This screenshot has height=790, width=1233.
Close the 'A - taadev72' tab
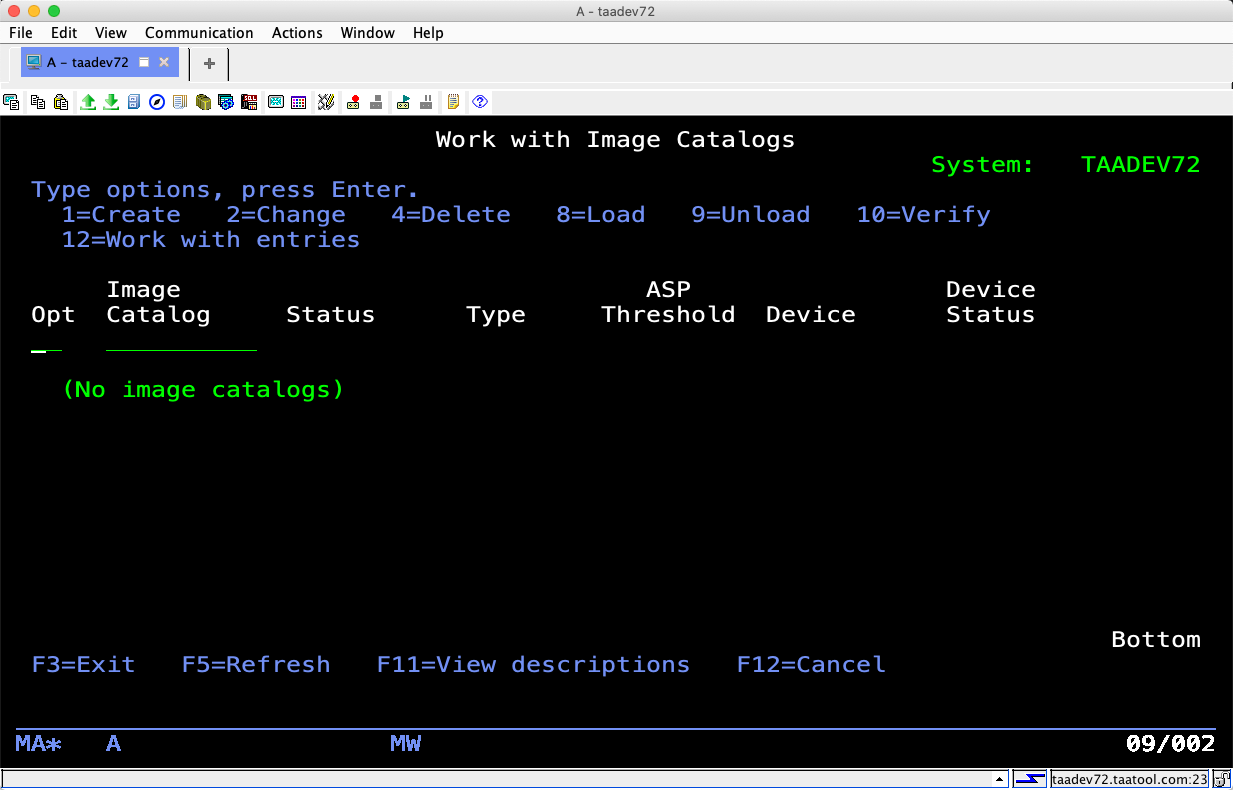pos(165,62)
